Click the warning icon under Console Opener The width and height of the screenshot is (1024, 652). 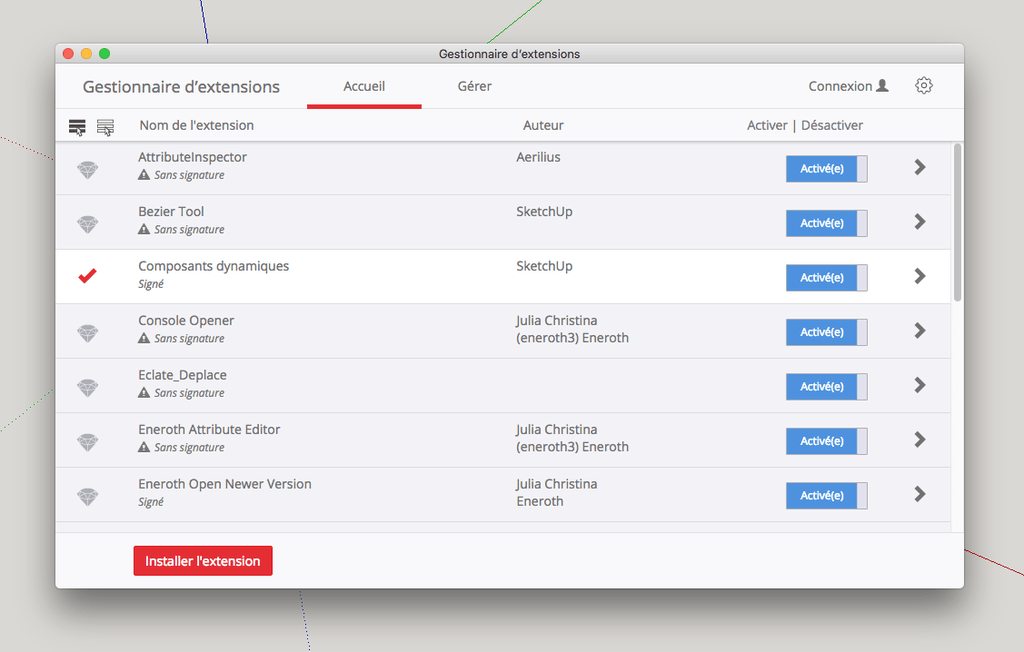(144, 338)
